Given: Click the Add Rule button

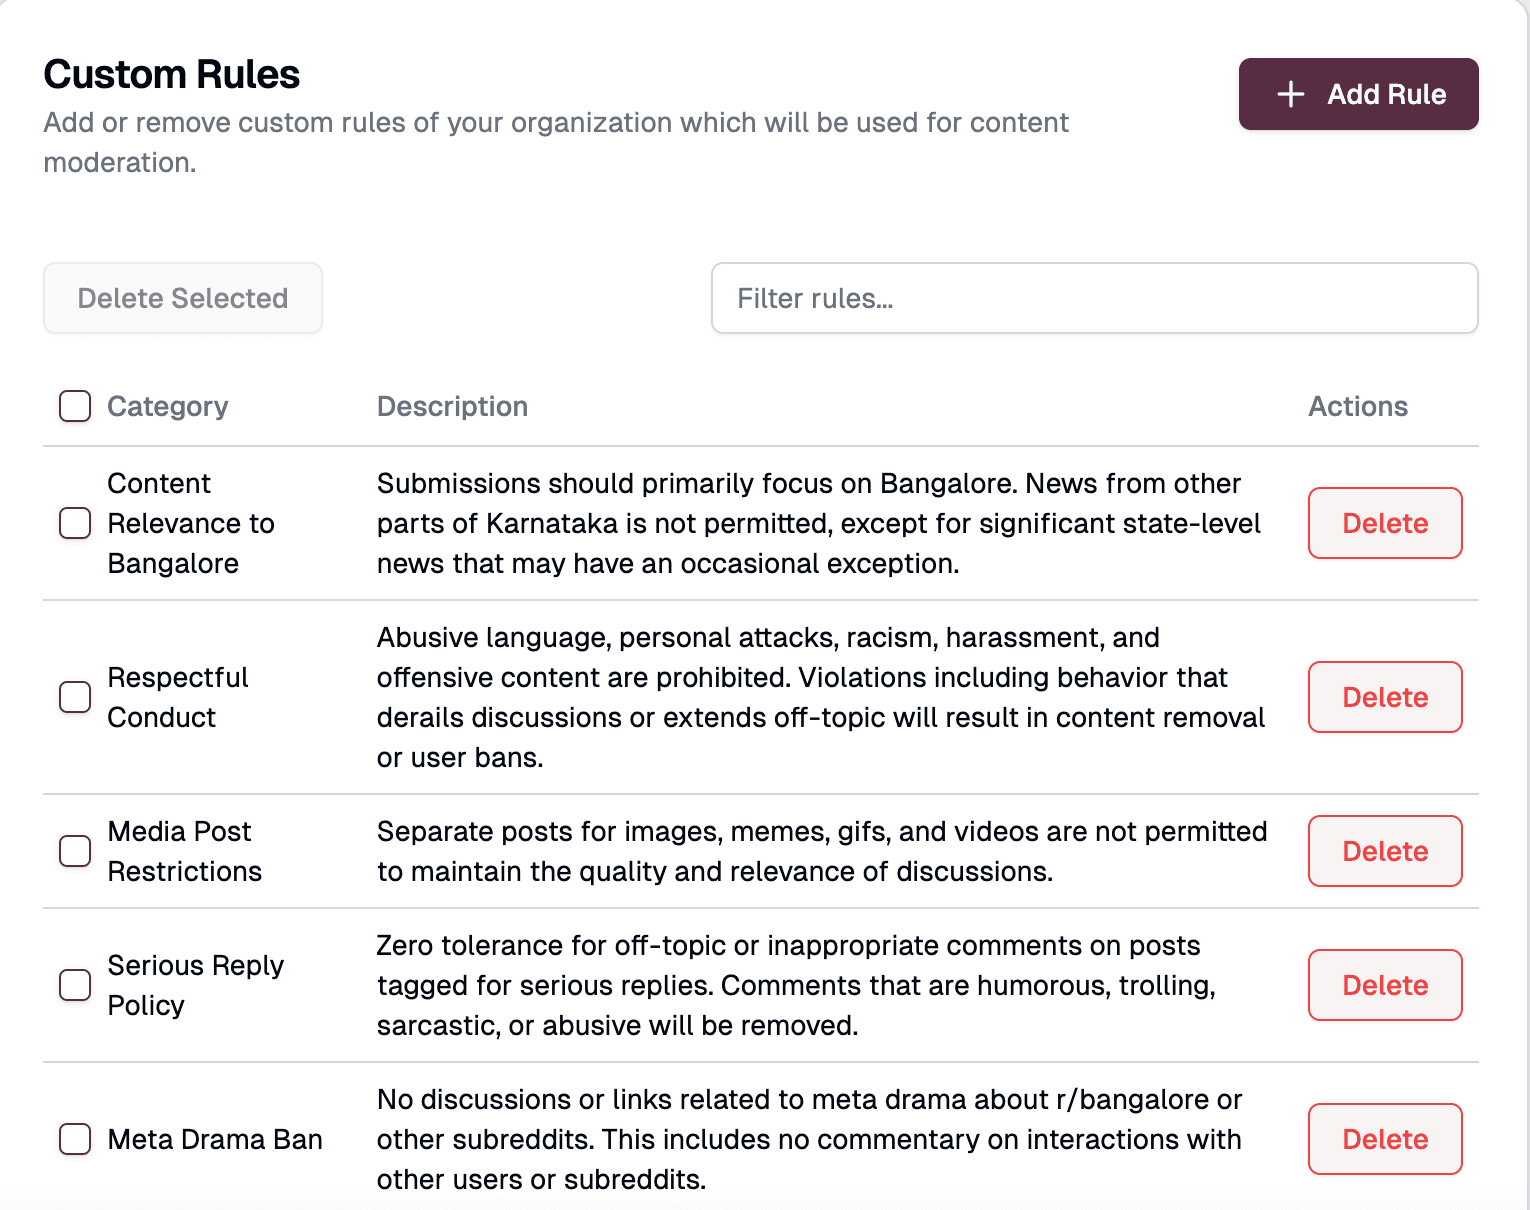Looking at the screenshot, I should (x=1358, y=94).
